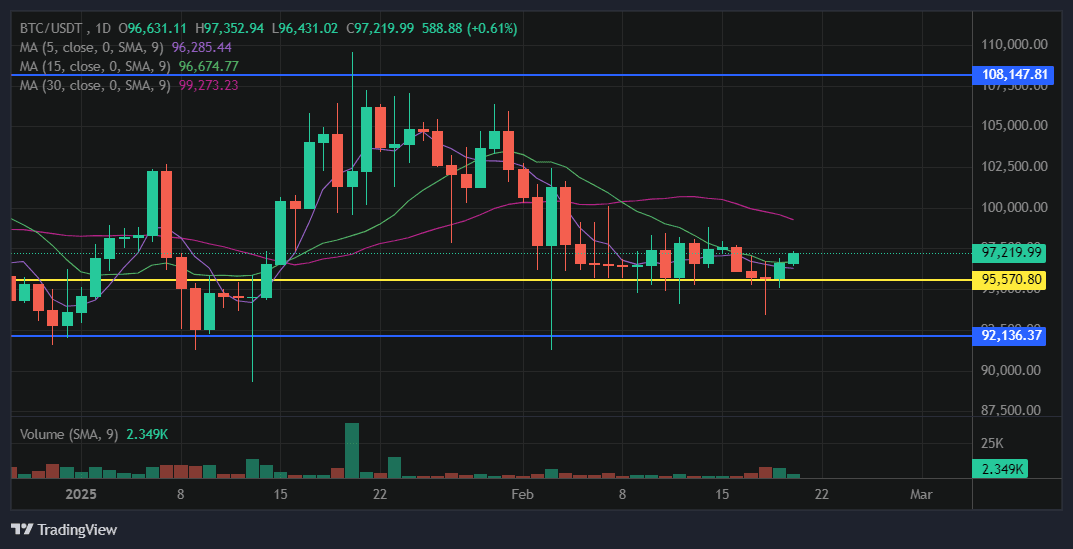Click the tallest green volume bar
Image resolution: width=1073 pixels, height=549 pixels.
point(352,450)
